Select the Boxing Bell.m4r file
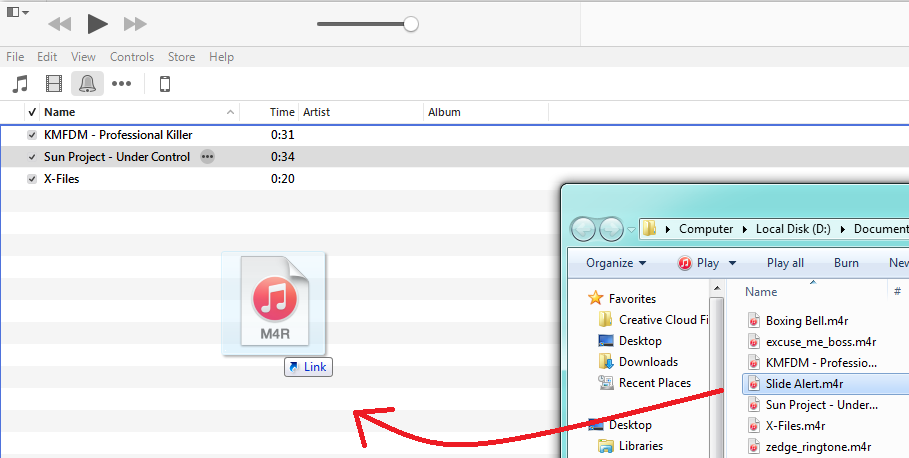The image size is (909, 458). point(807,321)
